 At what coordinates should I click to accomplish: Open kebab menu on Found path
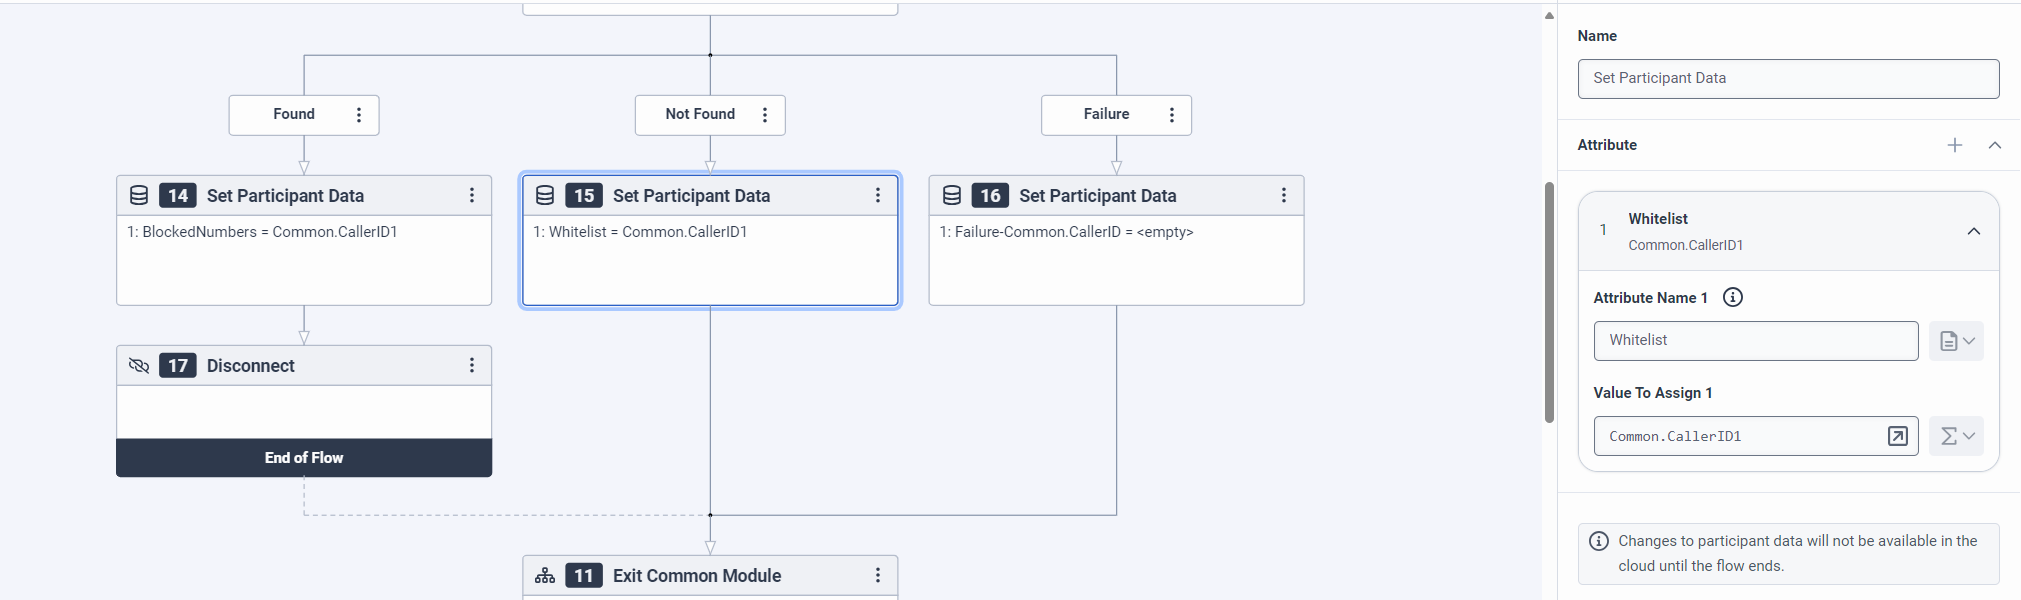pos(359,115)
